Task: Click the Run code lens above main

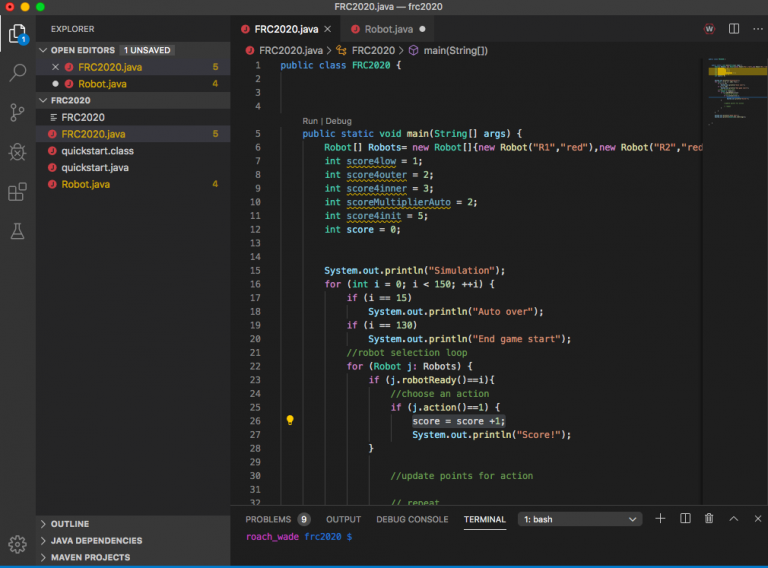Action: 310,121
